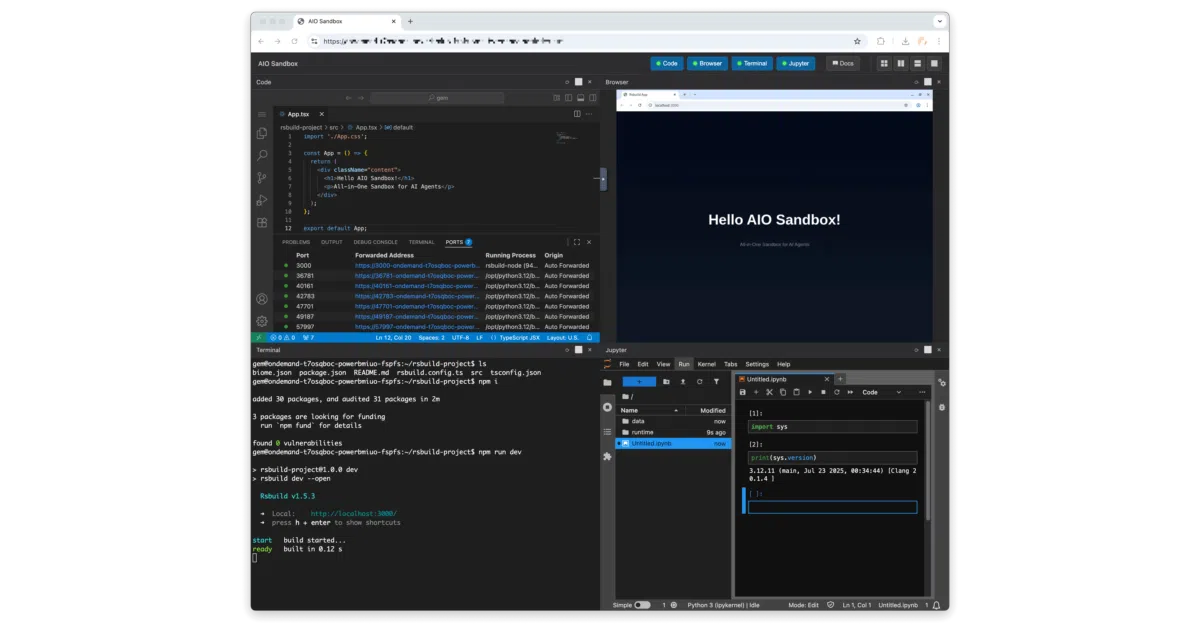Open the forwarded address link for port 3000

pyautogui.click(x=417, y=266)
